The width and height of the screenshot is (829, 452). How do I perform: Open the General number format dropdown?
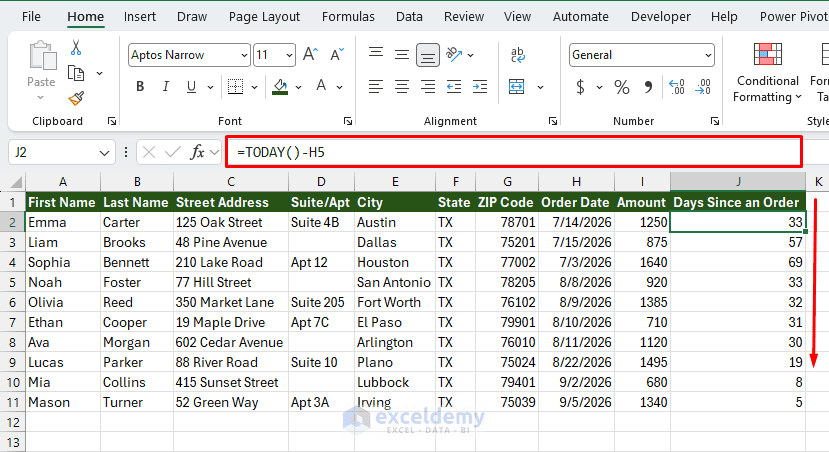(708, 55)
